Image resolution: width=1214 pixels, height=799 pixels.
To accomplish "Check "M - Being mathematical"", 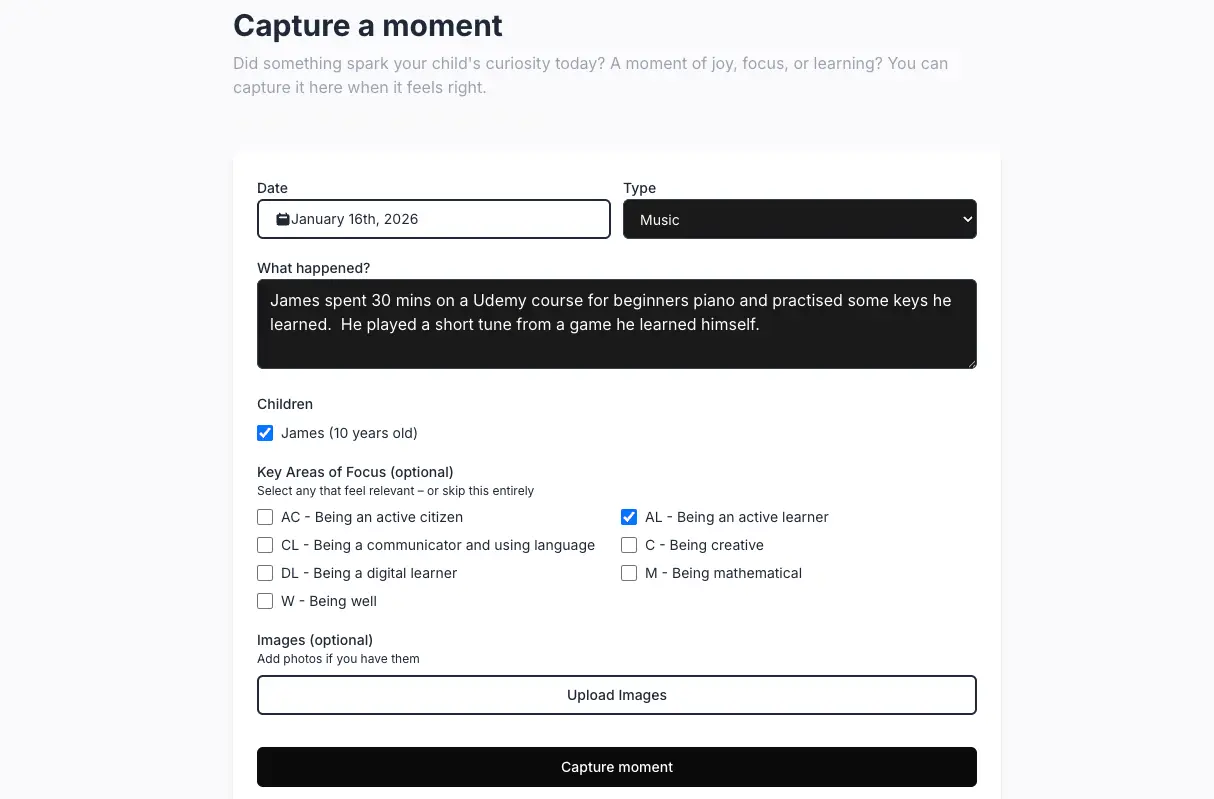I will (x=629, y=573).
